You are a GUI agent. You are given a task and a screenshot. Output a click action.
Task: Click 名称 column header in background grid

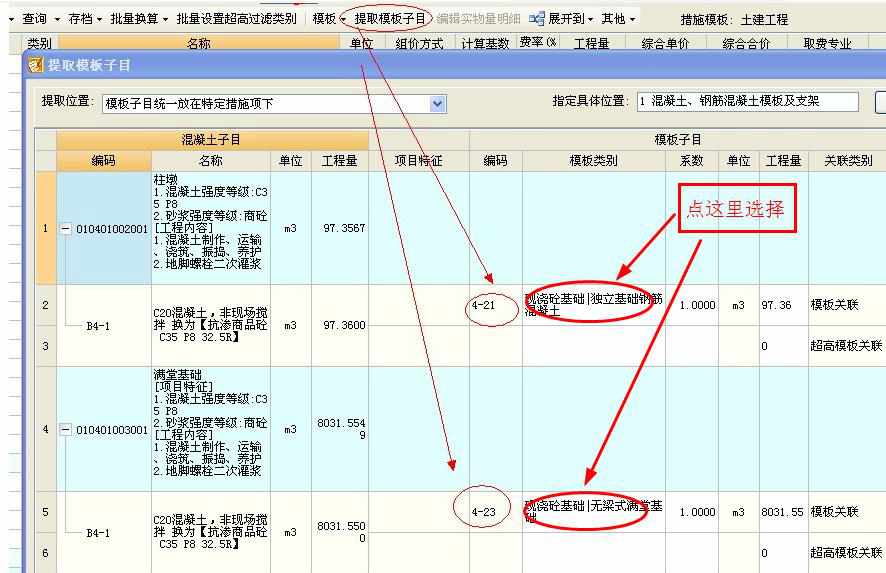[x=199, y=43]
